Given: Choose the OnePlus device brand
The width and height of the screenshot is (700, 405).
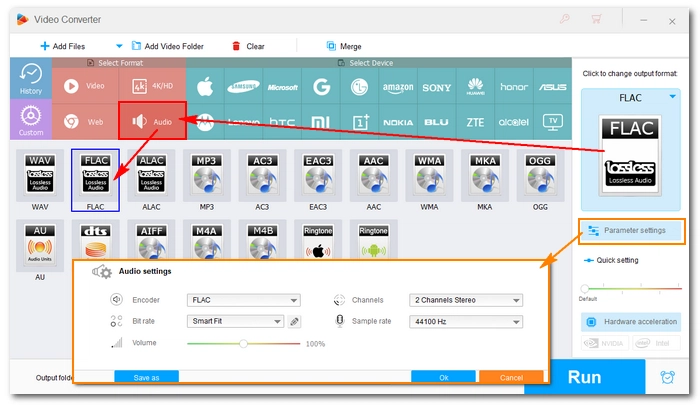Looking at the screenshot, I should [x=359, y=122].
